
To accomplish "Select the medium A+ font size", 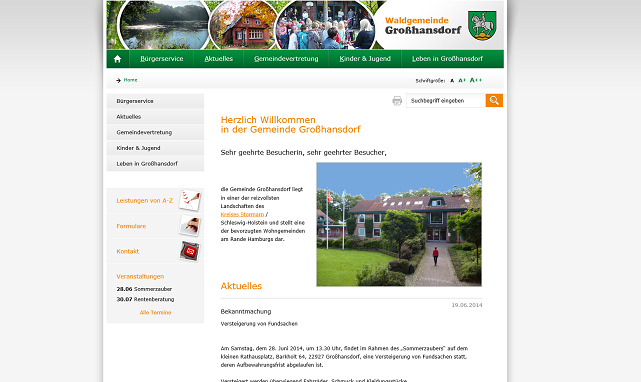I will pyautogui.click(x=462, y=81).
